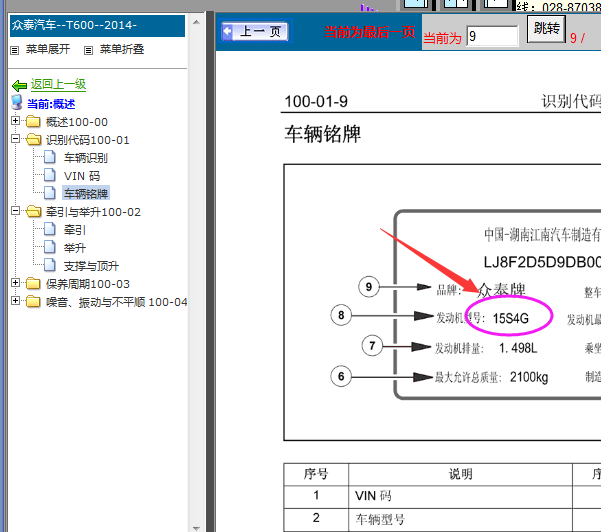This screenshot has height=532, width=601.
Task: Select the 牵引与举升100-02 folder
Action: coord(93,212)
